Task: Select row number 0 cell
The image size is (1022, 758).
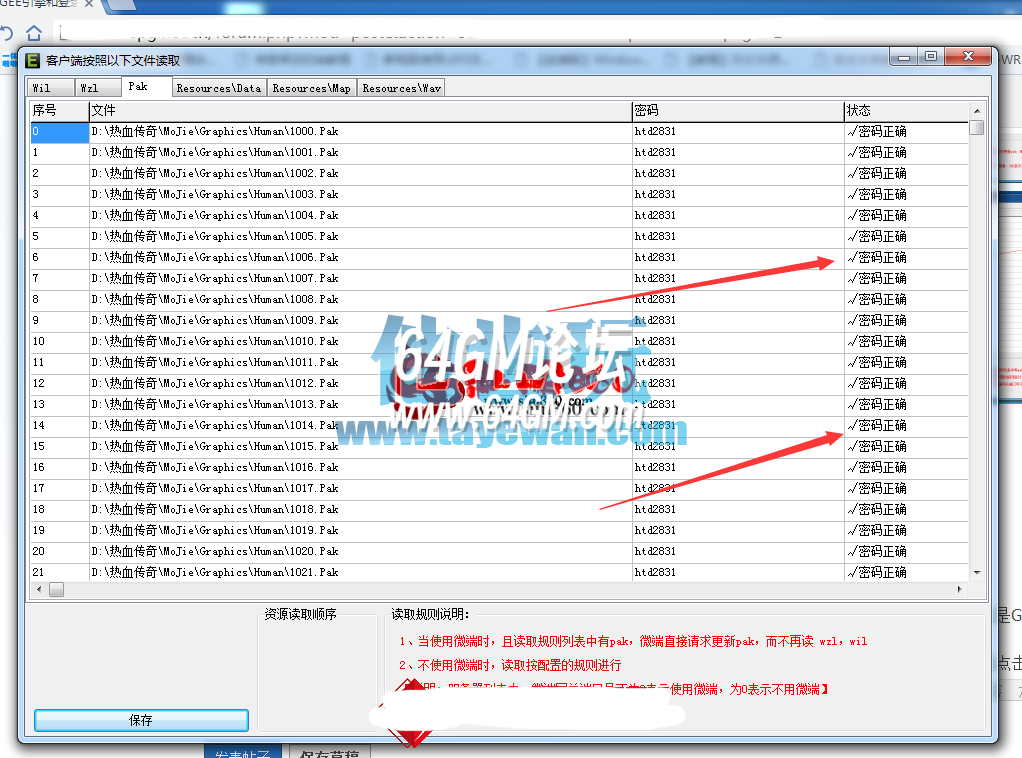Action: pyautogui.click(x=59, y=132)
